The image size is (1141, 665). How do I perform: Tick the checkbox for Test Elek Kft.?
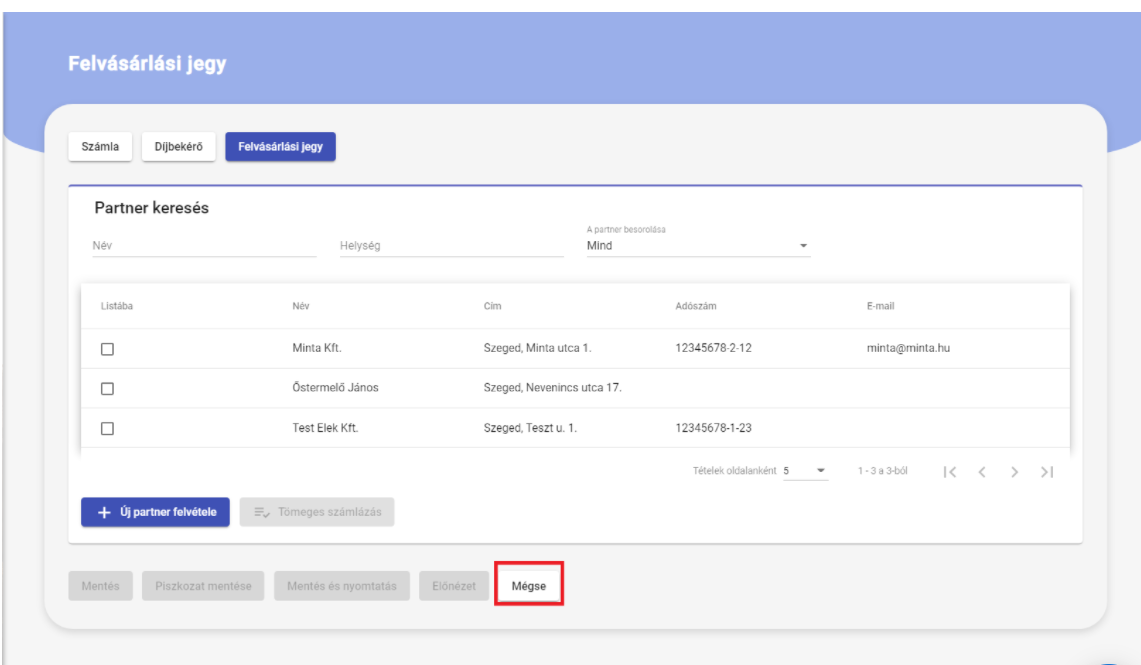tap(108, 429)
